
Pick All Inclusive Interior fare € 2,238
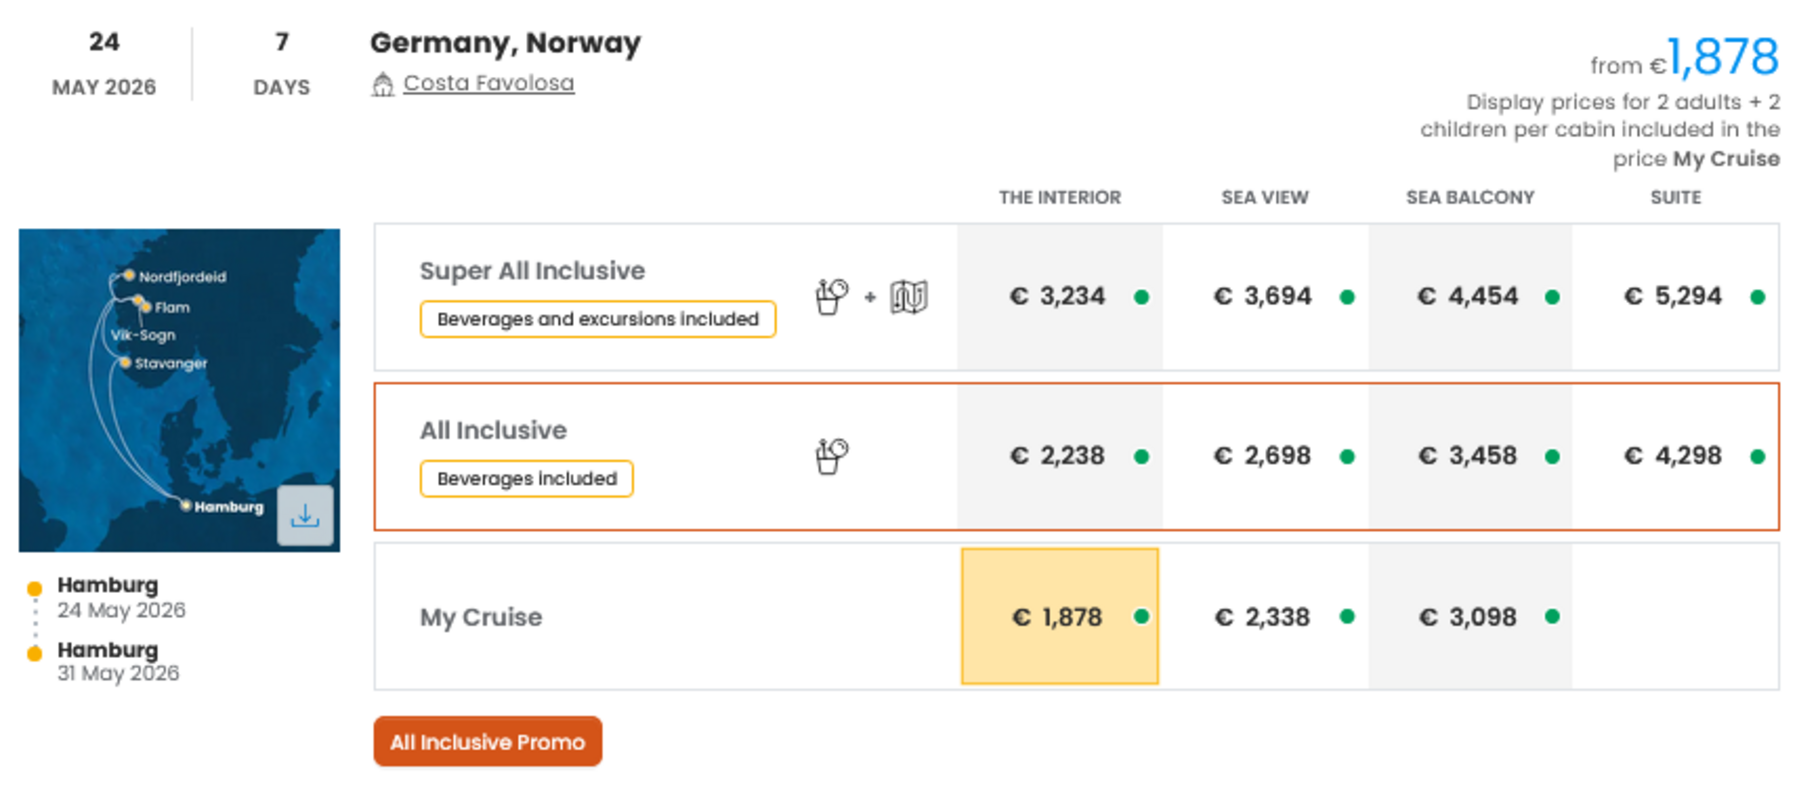coord(1059,456)
